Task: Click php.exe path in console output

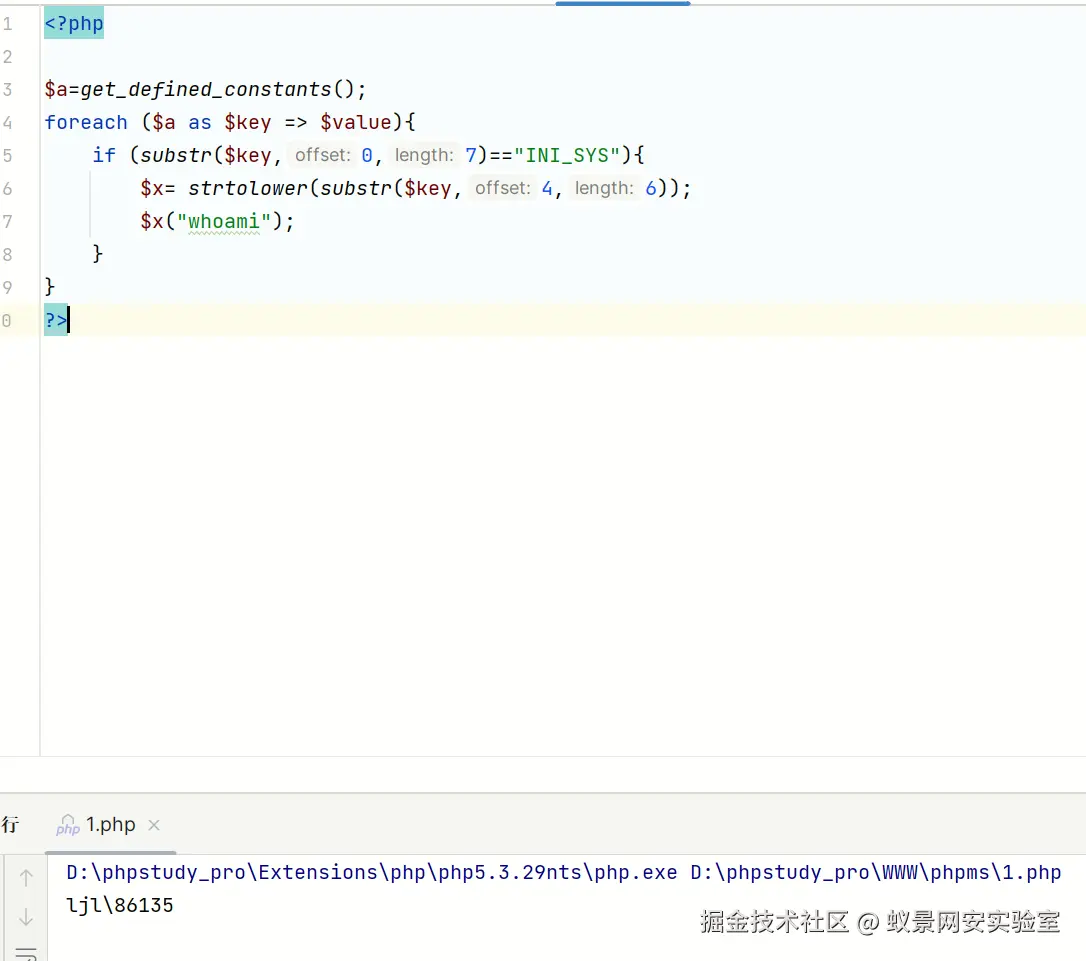Action: (x=372, y=872)
